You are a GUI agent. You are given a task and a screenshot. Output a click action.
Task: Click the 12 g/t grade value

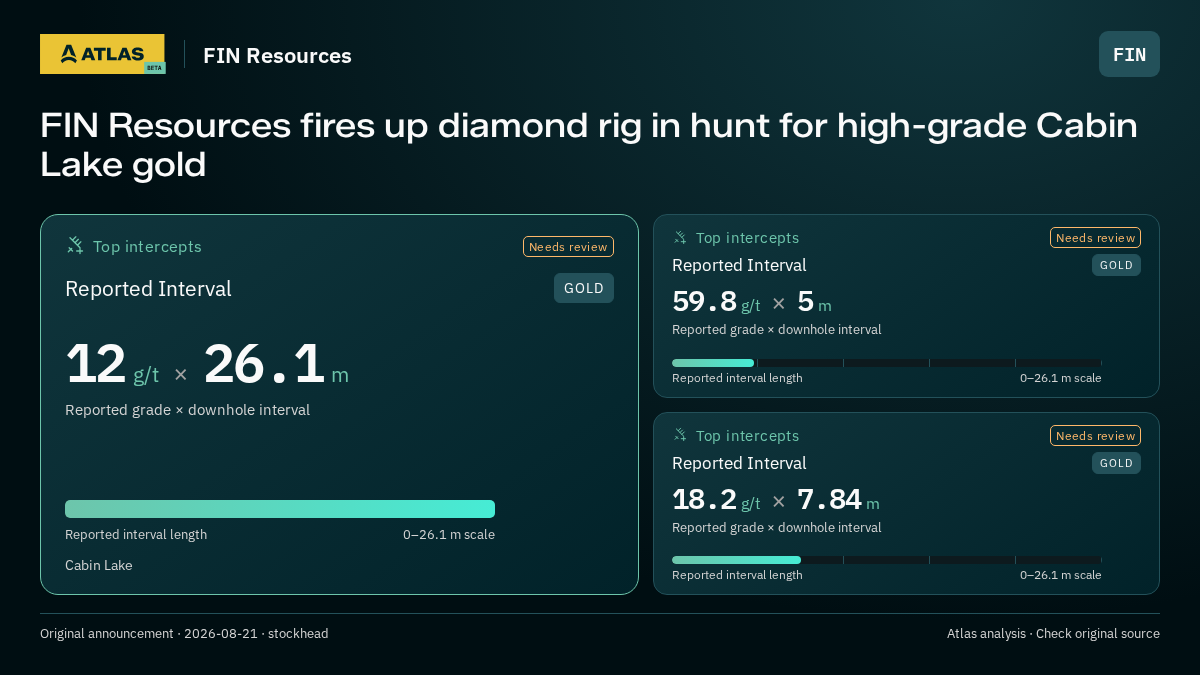coord(112,364)
